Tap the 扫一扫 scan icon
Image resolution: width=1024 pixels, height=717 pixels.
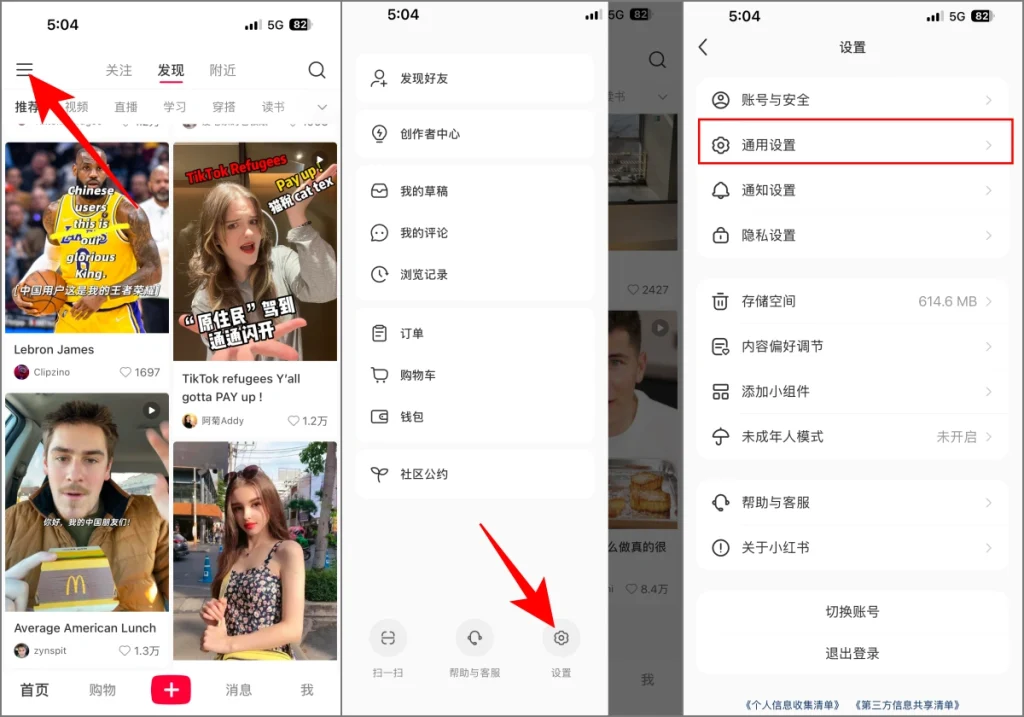tap(388, 638)
